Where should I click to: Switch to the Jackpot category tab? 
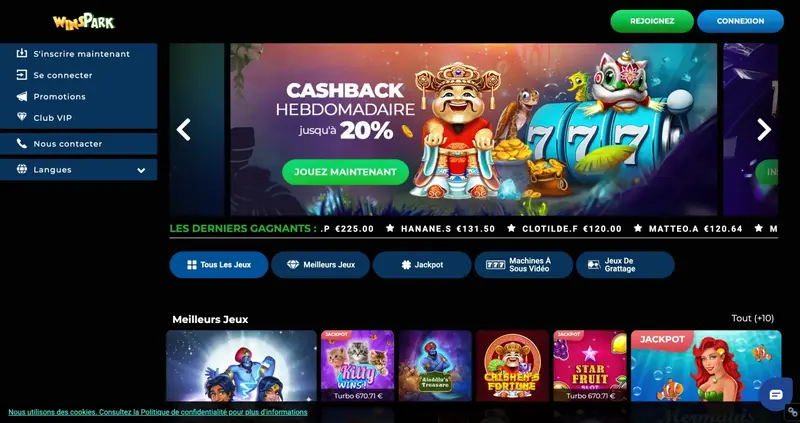coord(422,265)
